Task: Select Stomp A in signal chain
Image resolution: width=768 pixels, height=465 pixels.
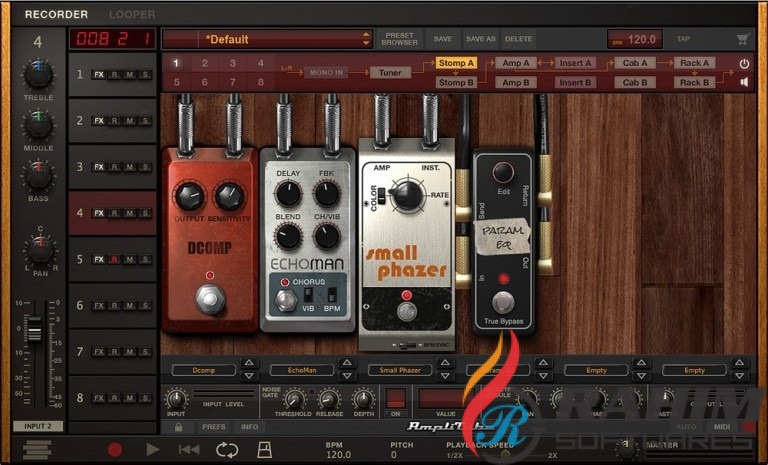Action: [x=456, y=63]
